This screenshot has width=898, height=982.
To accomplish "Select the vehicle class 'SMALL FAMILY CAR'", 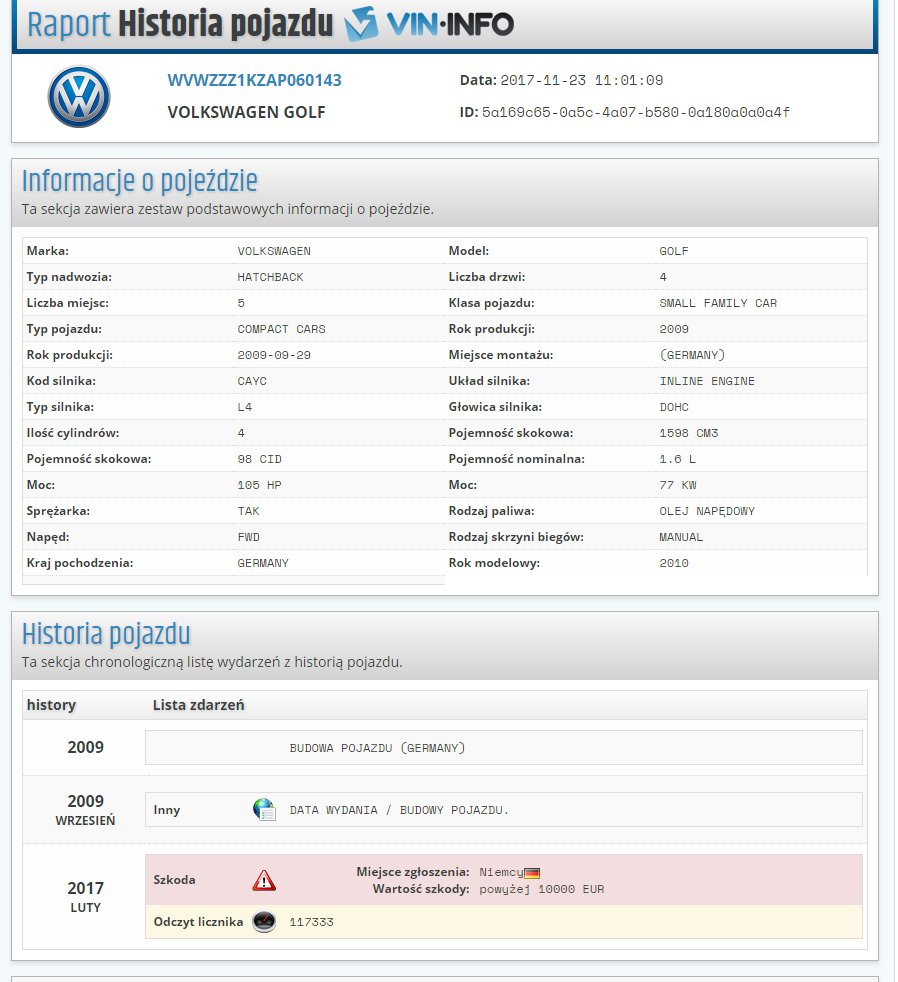I will click(x=718, y=303).
